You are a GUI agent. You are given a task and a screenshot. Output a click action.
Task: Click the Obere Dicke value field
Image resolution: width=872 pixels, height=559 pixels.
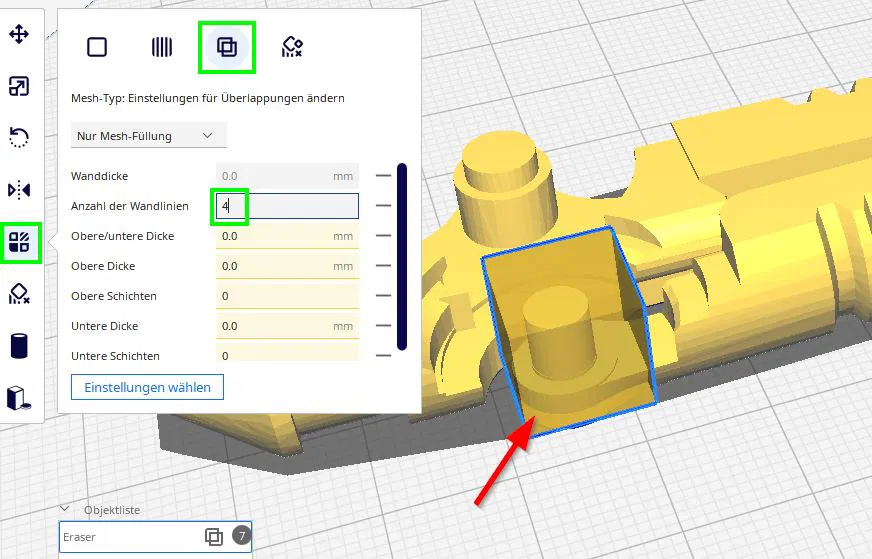click(x=287, y=266)
